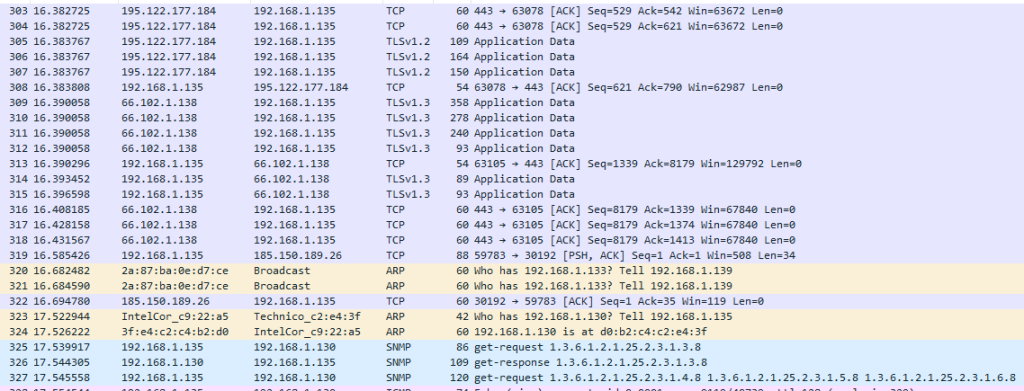Select SNMP get-response packet 326
The width and height of the screenshot is (1024, 391).
[x=512, y=362]
